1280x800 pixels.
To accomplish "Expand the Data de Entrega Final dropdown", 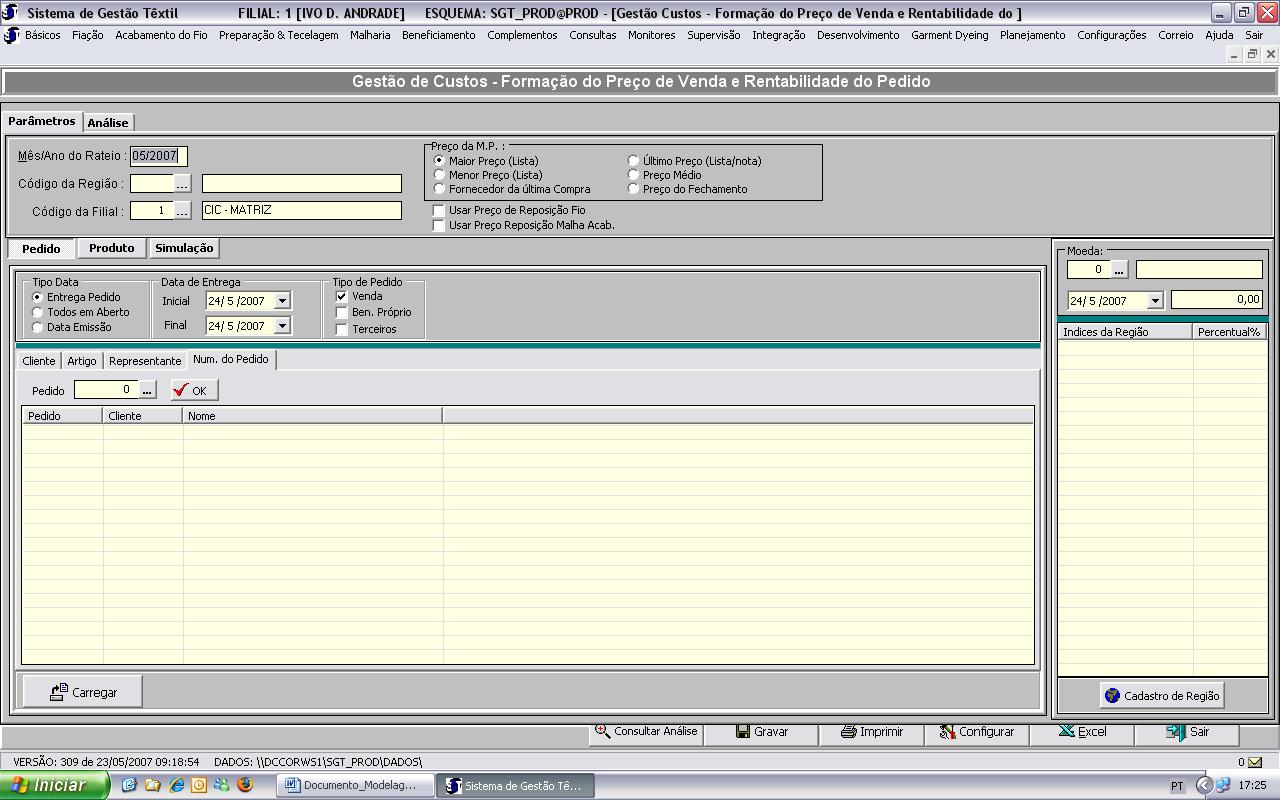I will click(x=282, y=326).
